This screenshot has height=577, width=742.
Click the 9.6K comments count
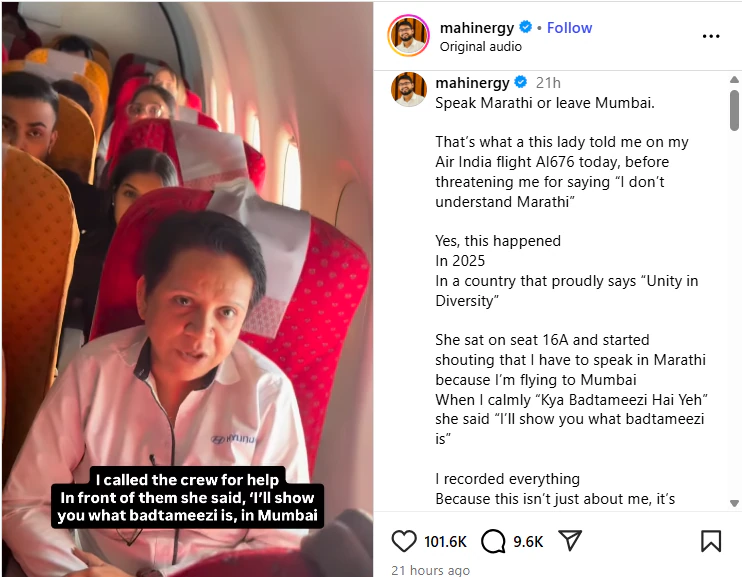528,542
